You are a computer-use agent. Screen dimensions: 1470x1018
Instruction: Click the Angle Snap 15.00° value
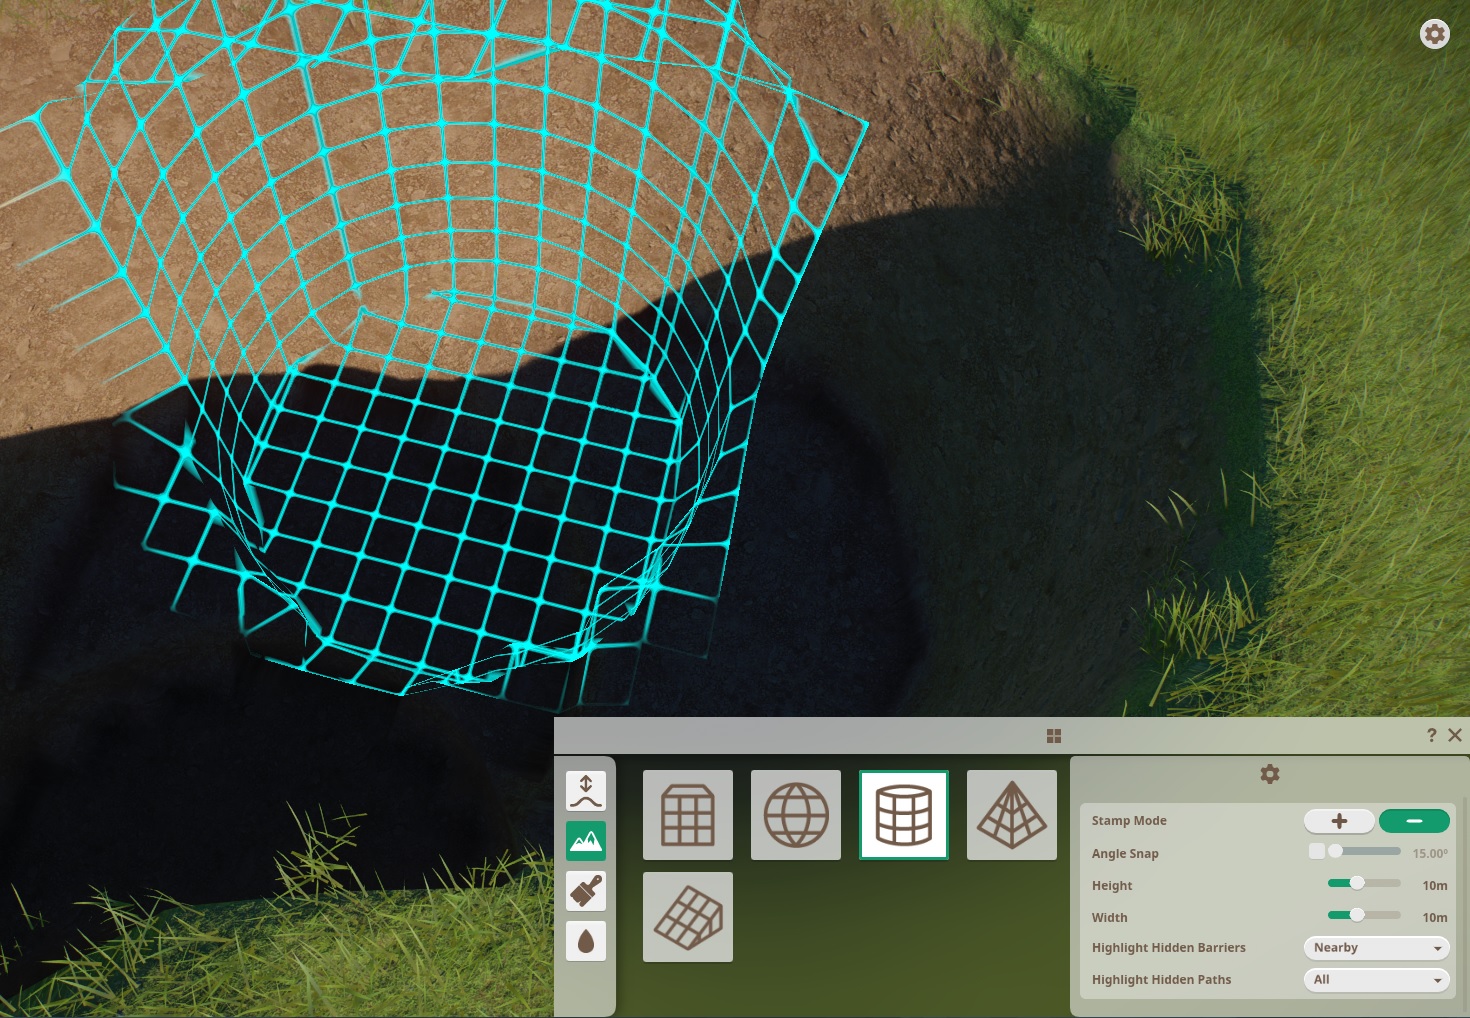1430,853
